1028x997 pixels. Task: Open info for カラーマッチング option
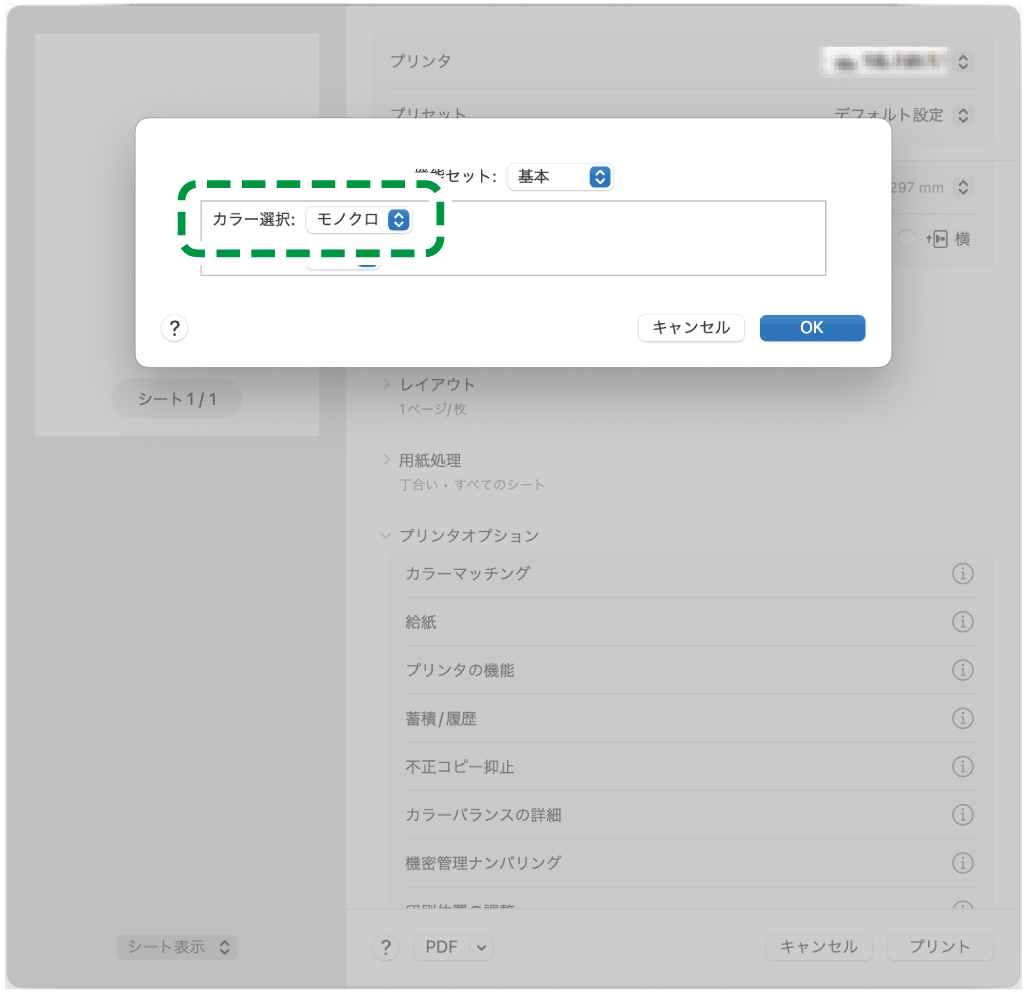(963, 574)
